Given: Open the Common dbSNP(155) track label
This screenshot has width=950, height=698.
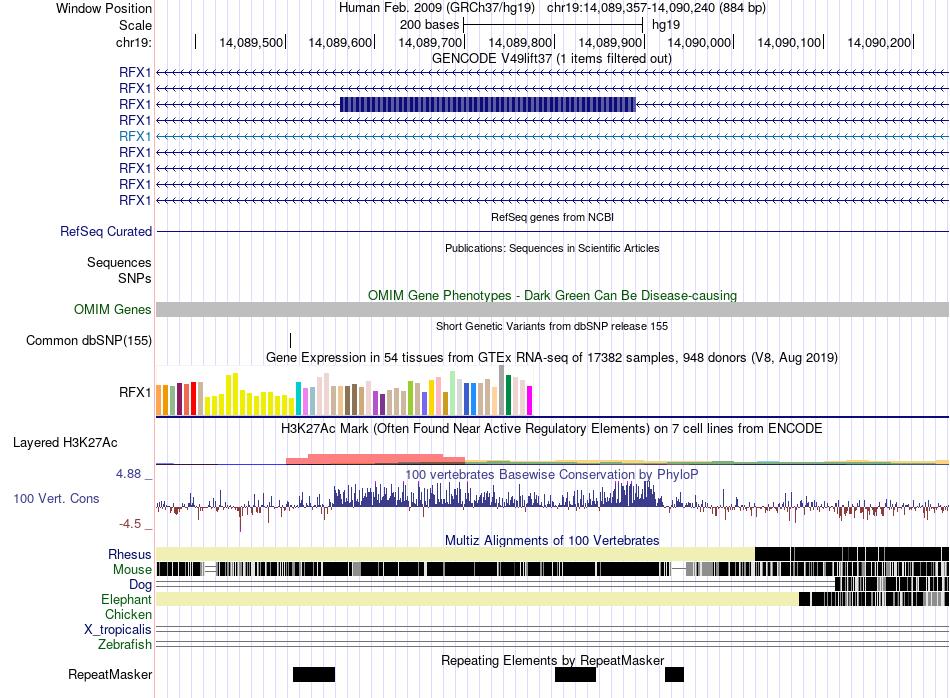Looking at the screenshot, I should point(89,341).
